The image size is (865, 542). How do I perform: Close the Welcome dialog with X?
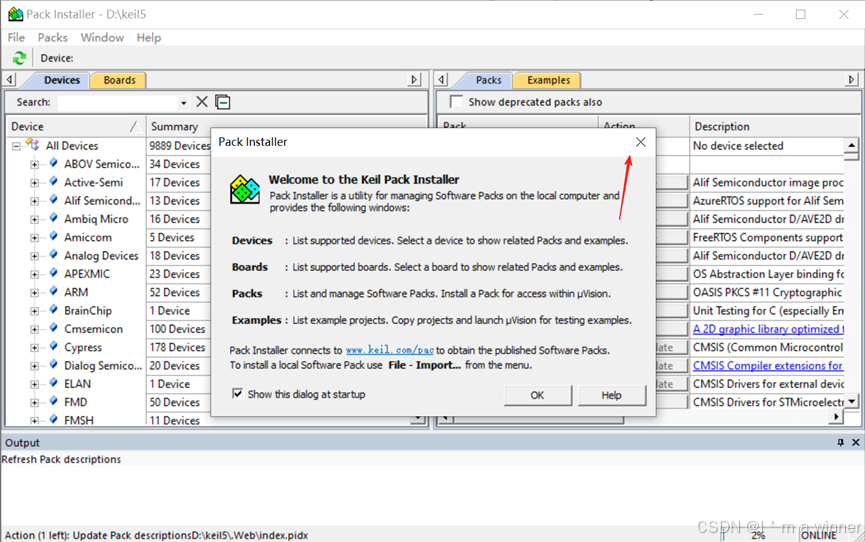click(640, 142)
